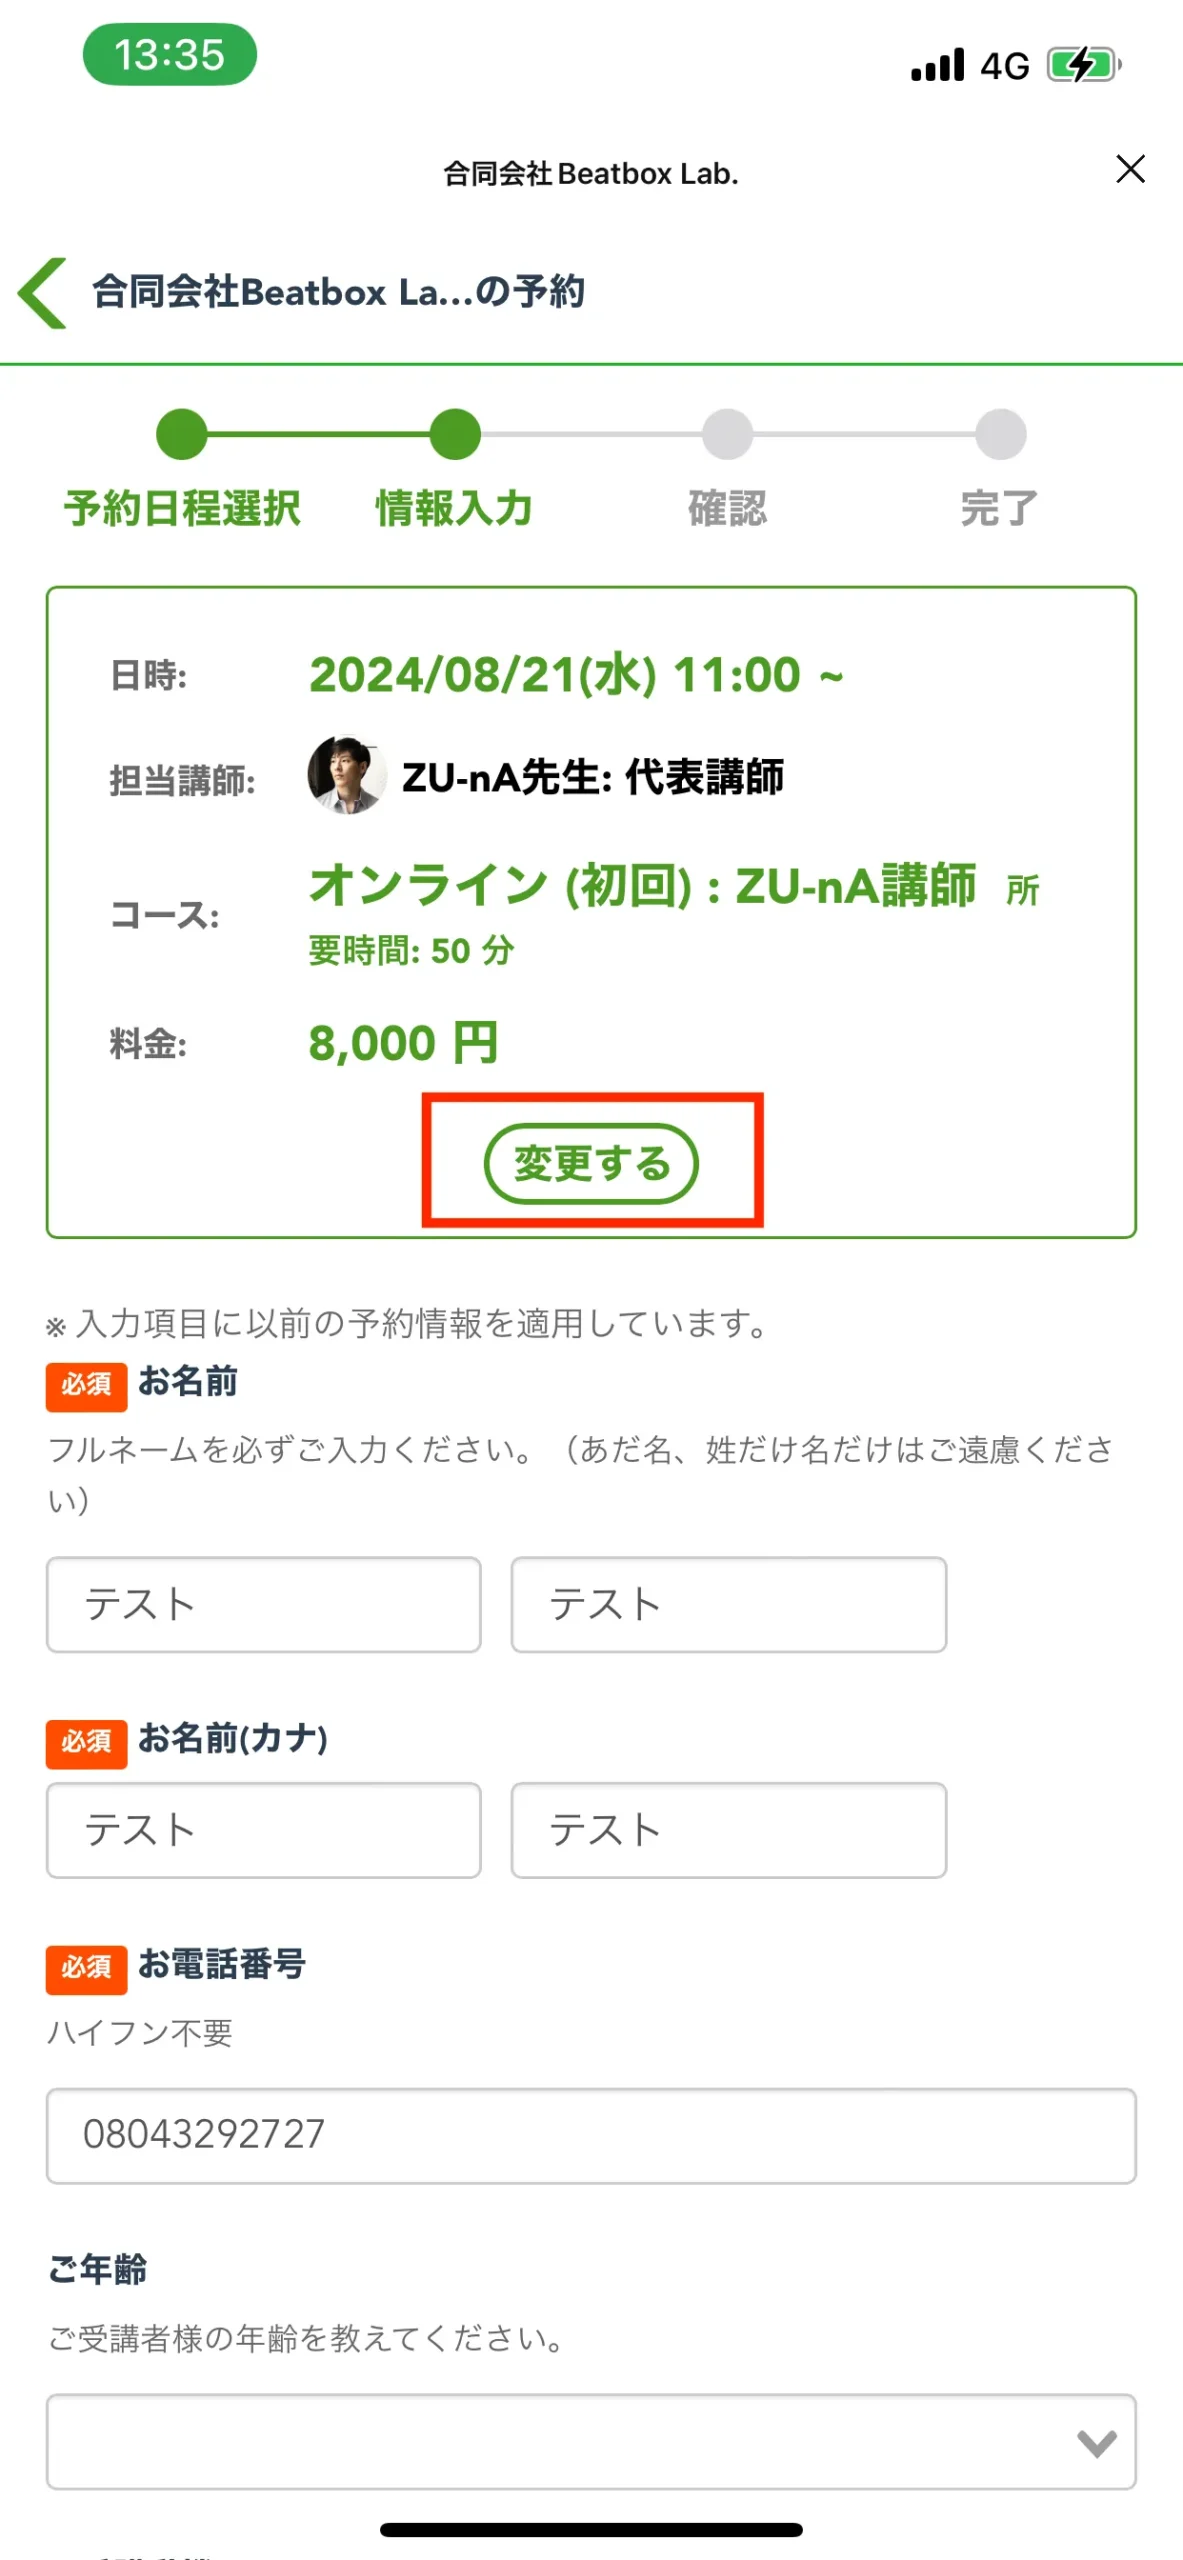The image size is (1183, 2560).
Task: Tap the back arrow to return
Action: 40,292
